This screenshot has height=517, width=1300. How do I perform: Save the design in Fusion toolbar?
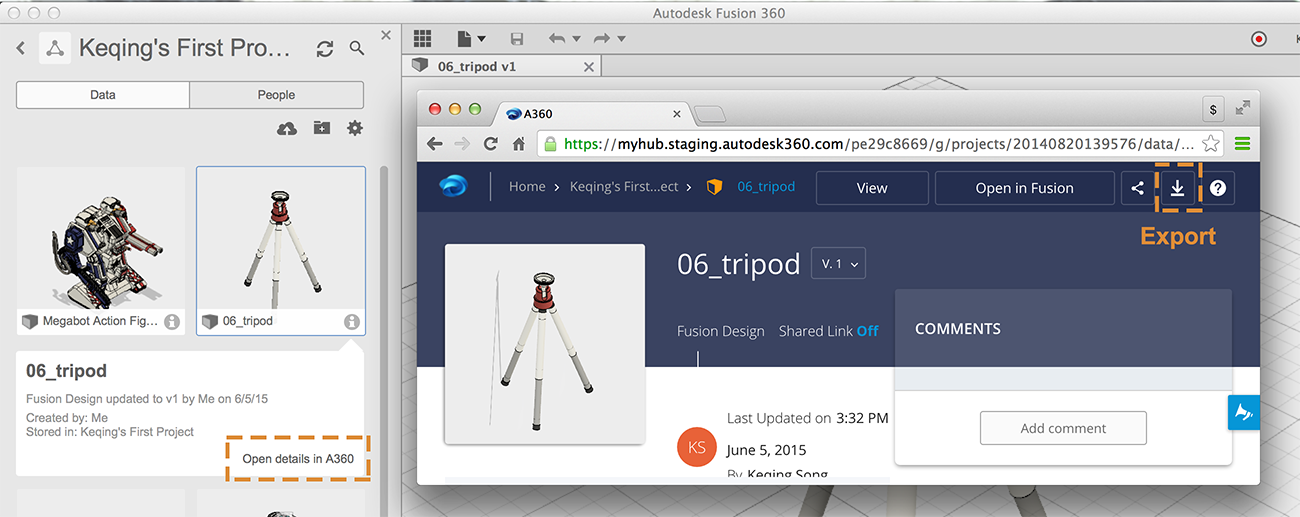517,39
